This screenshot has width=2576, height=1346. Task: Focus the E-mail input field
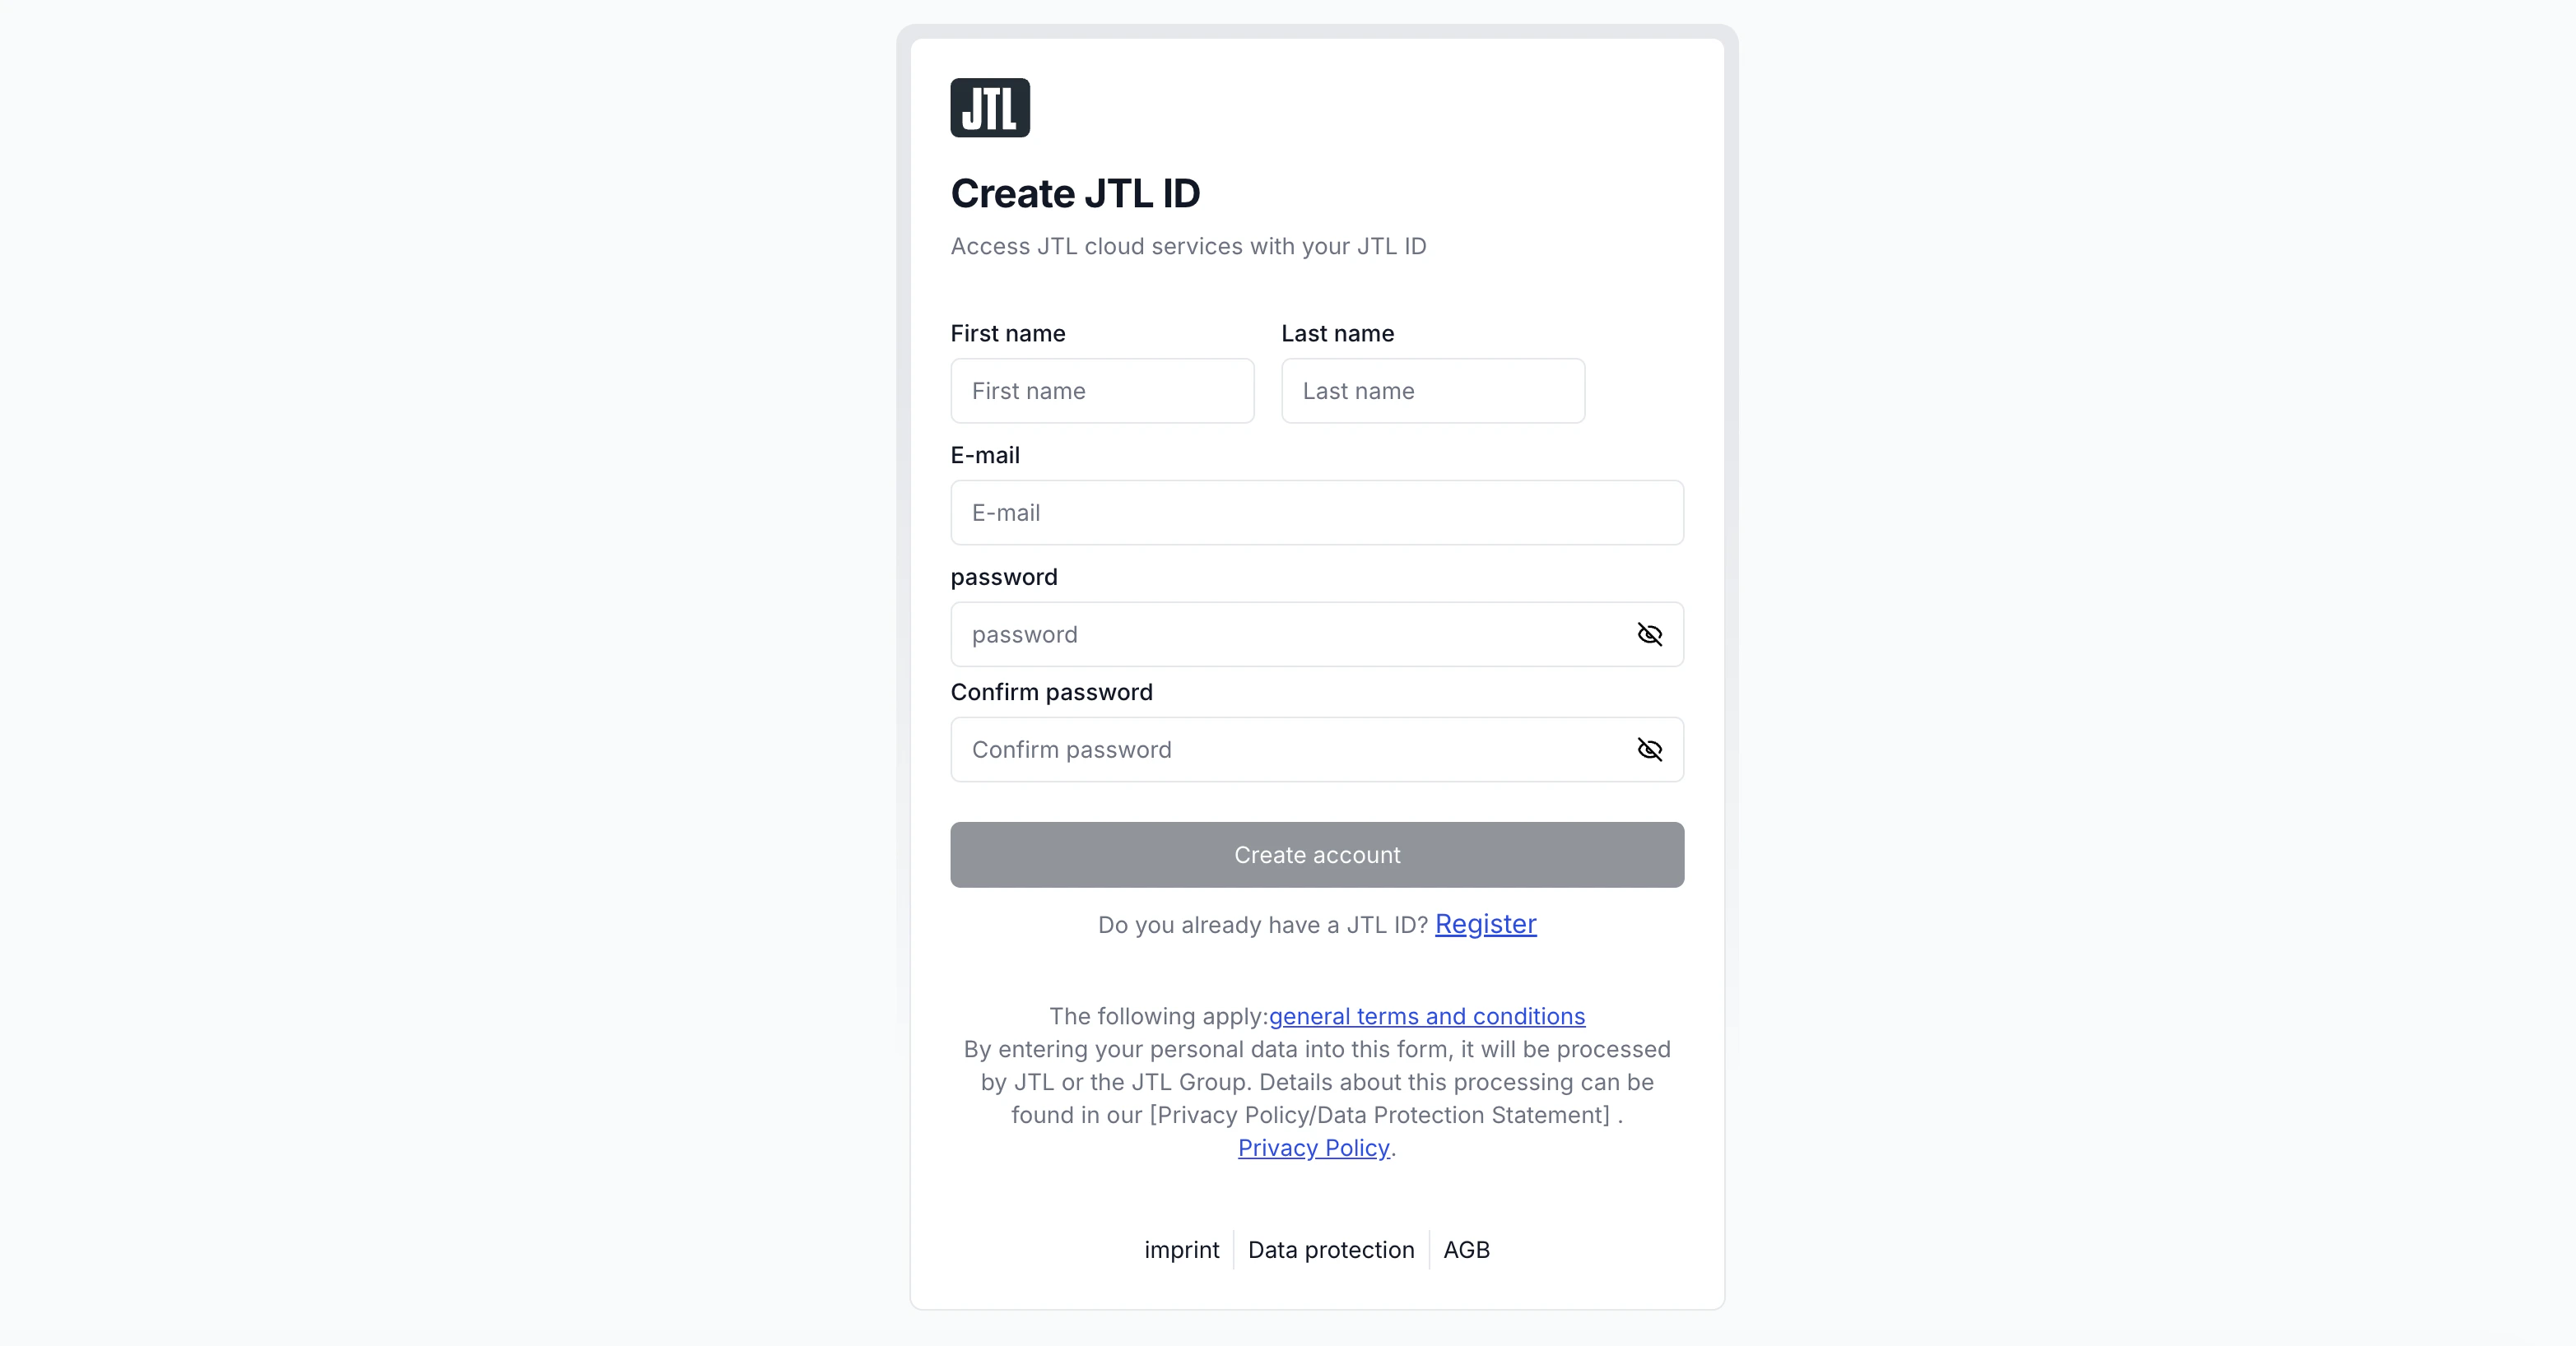1316,513
